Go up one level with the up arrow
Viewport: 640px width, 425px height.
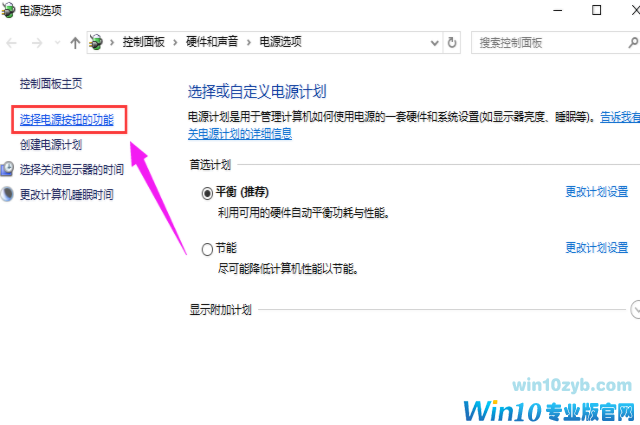coord(75,43)
